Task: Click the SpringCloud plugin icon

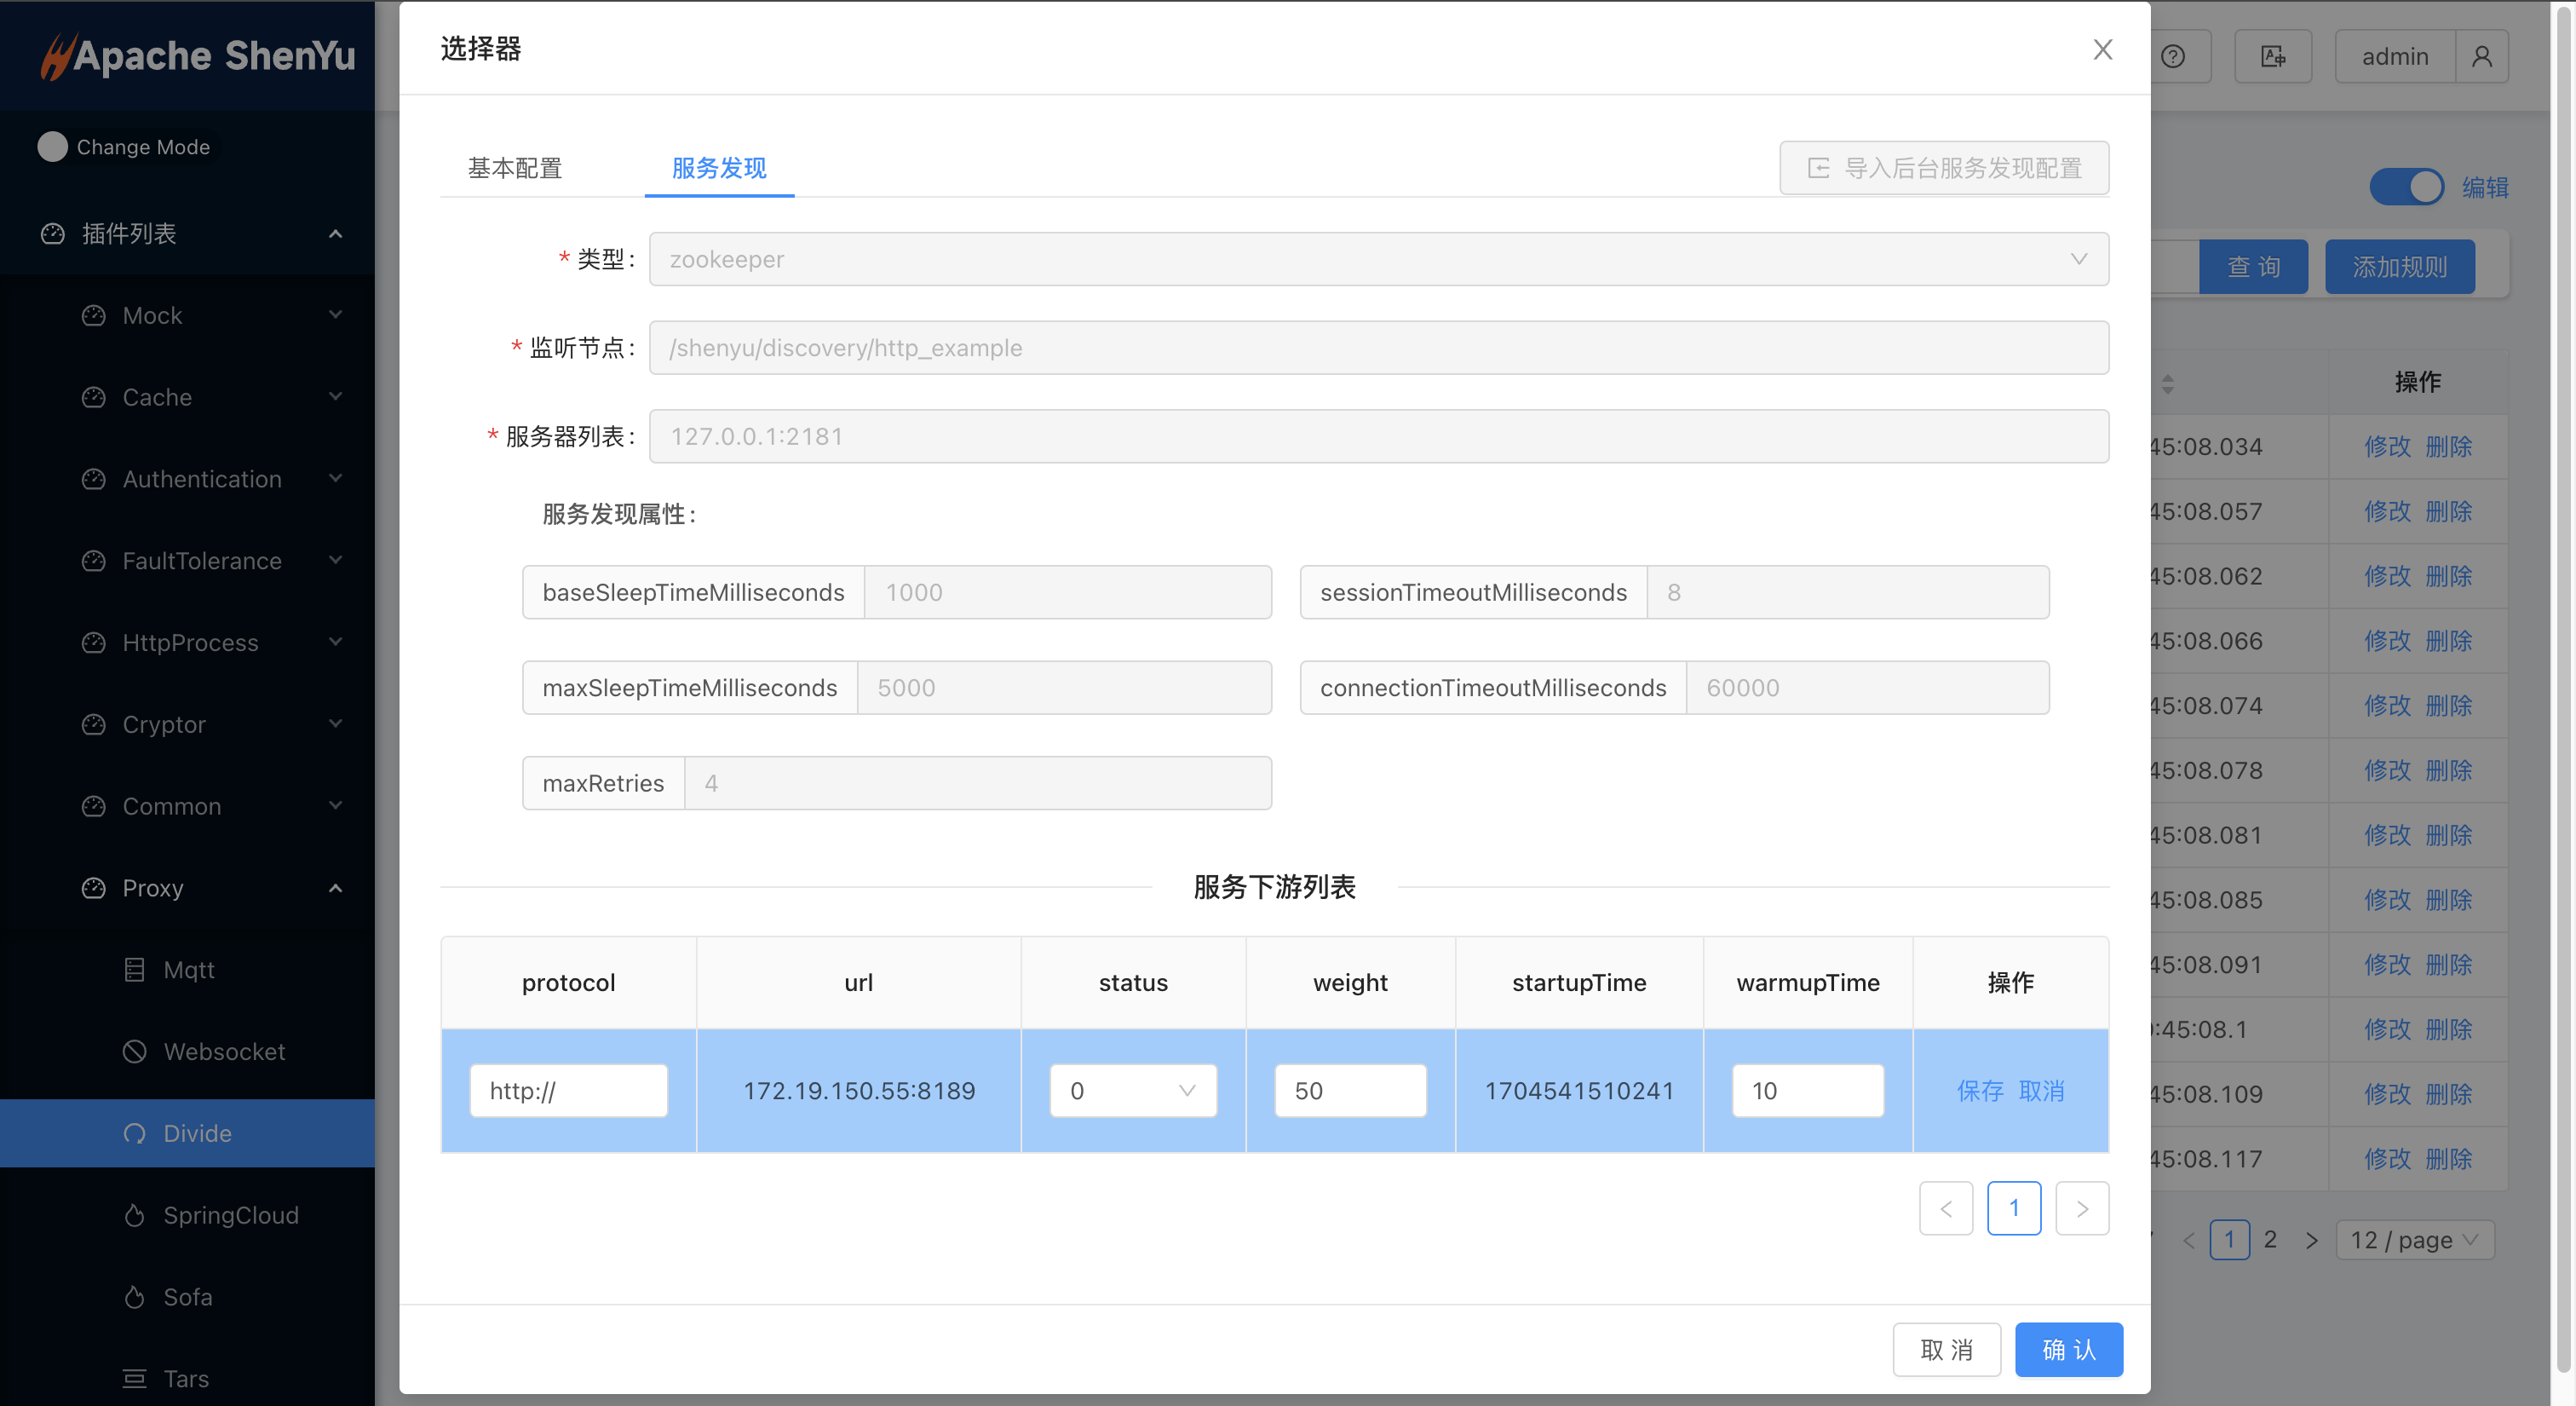Action: pyautogui.click(x=134, y=1215)
